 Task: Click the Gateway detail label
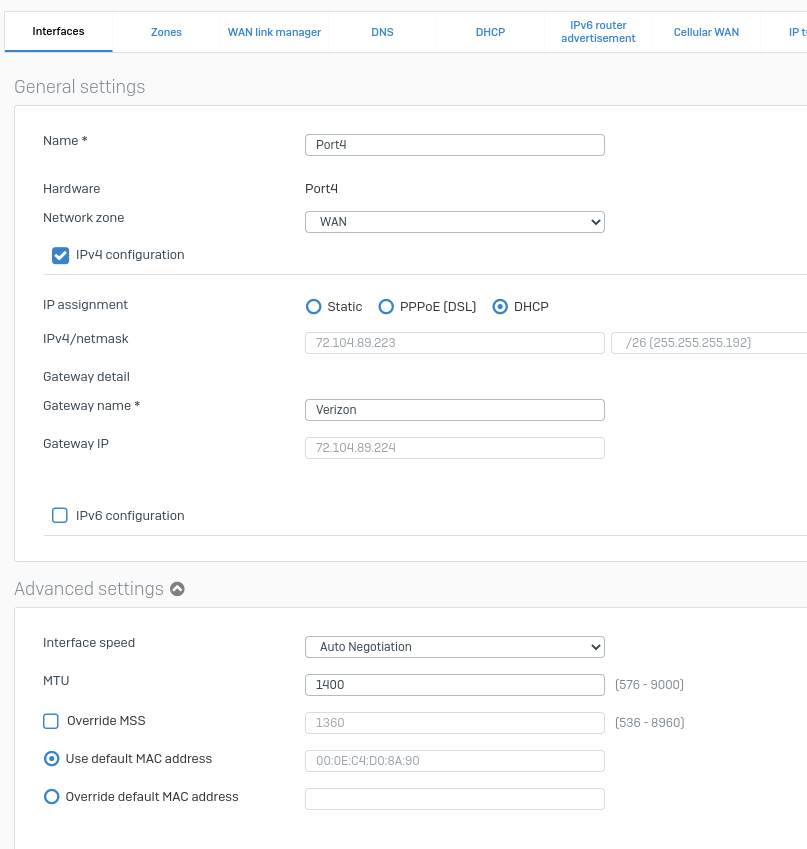click(x=86, y=376)
